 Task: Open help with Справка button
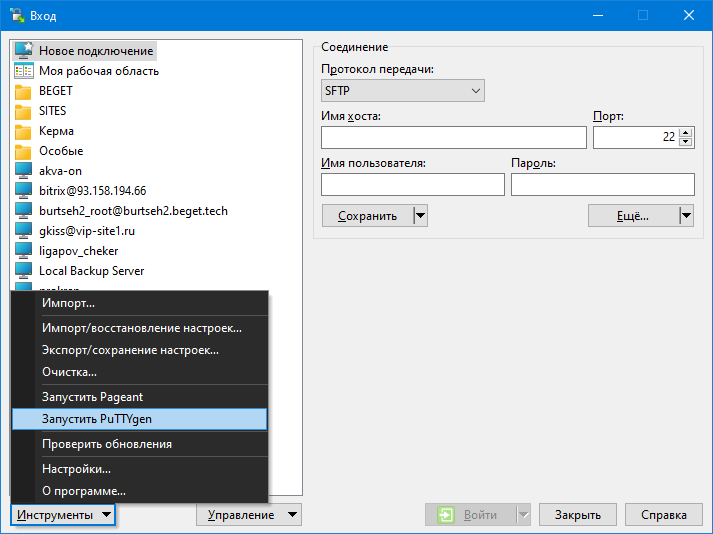pos(663,515)
